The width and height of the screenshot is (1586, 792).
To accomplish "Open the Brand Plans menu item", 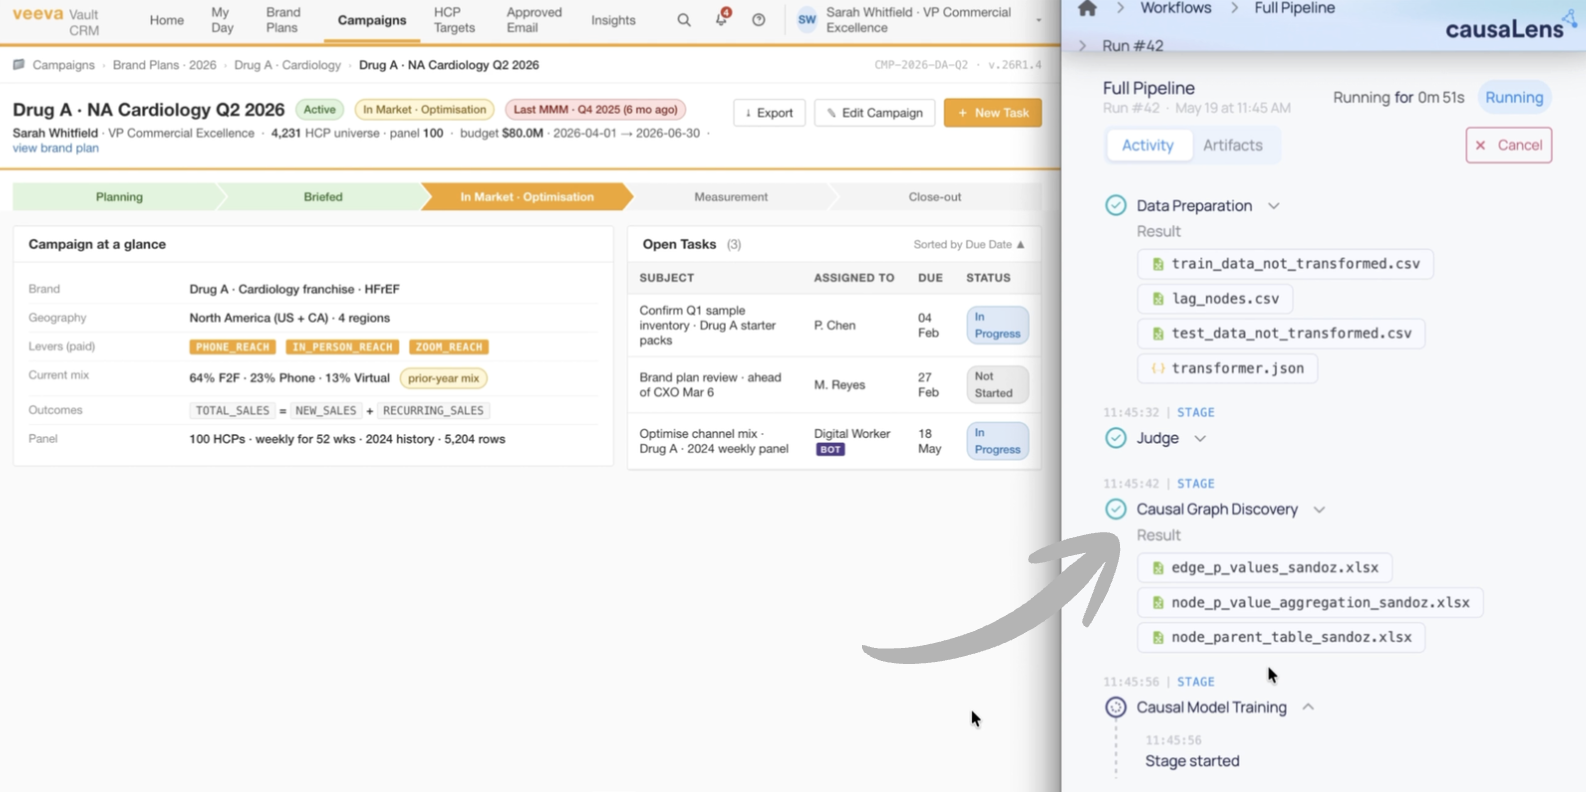I will point(283,20).
